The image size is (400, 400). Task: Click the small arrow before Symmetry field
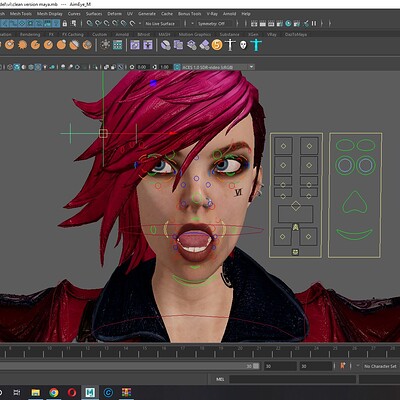pyautogui.click(x=192, y=24)
